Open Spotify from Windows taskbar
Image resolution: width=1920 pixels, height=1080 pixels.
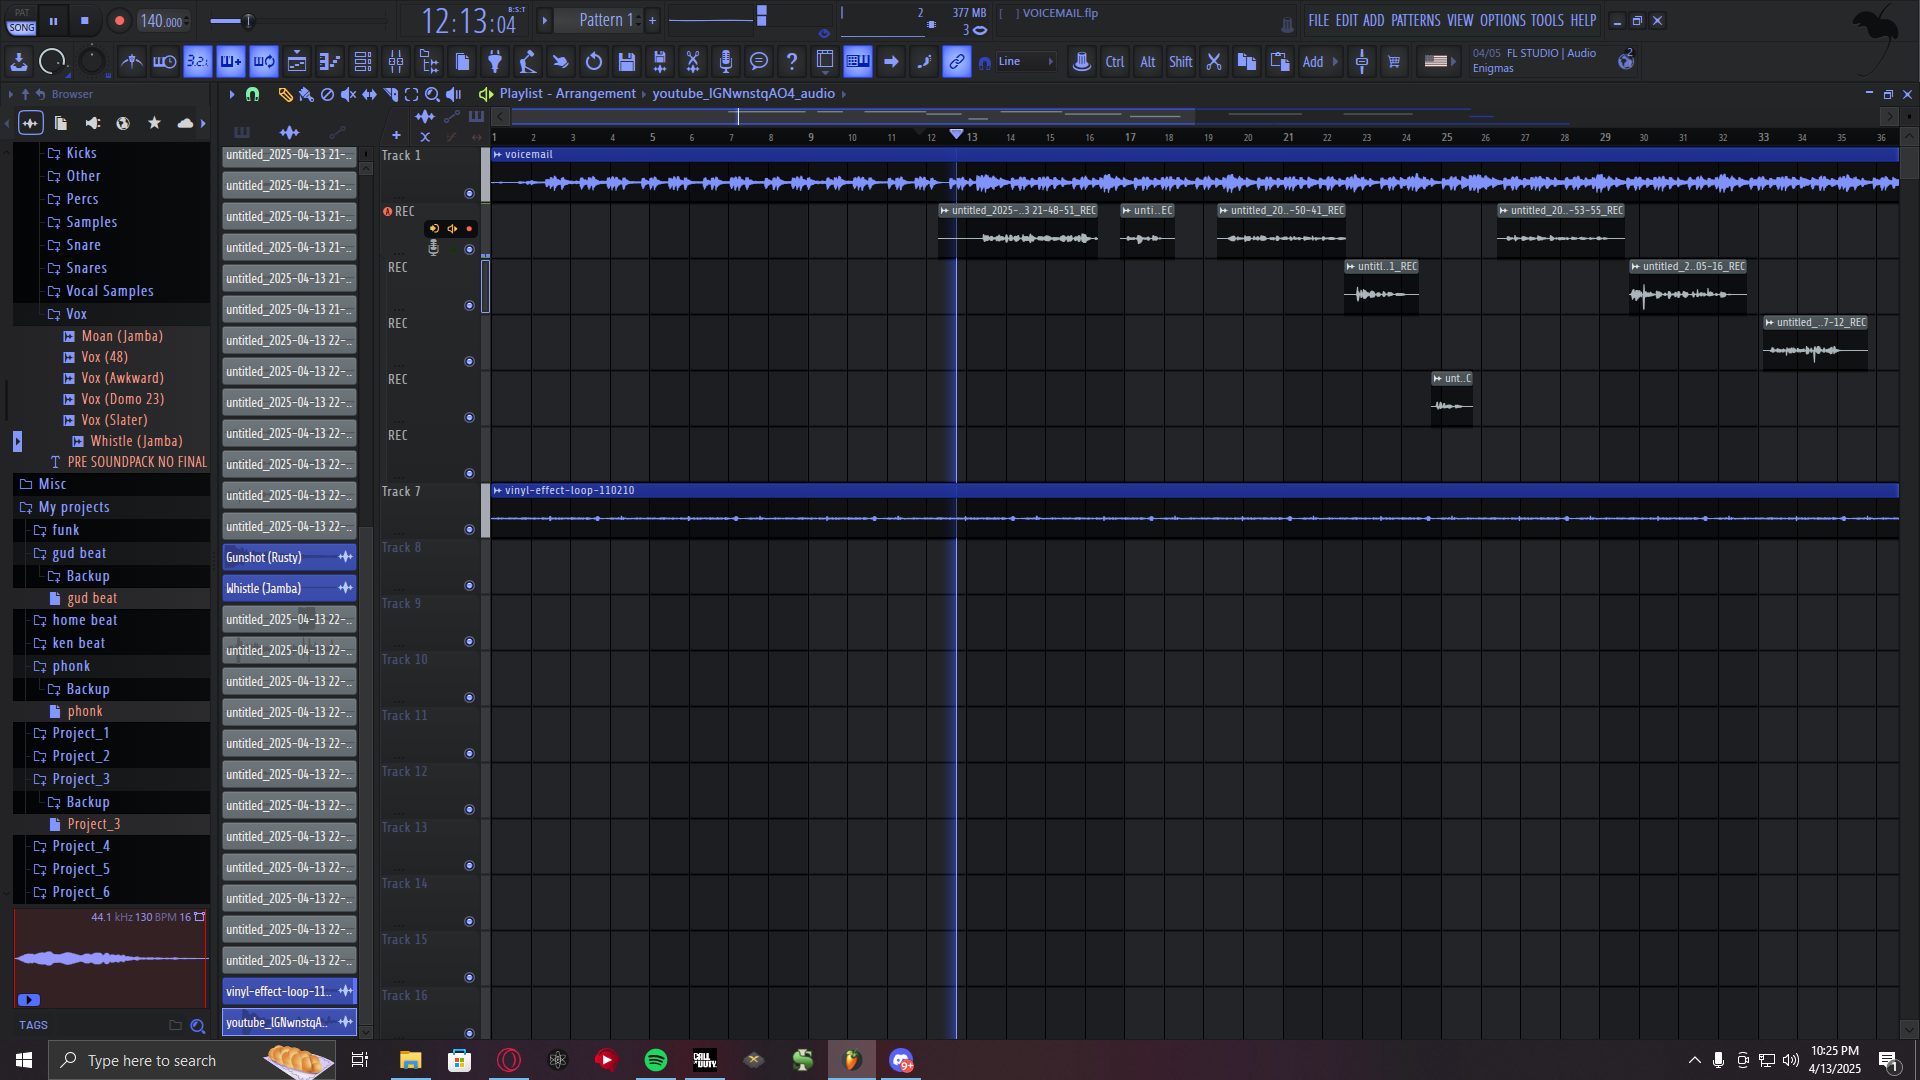point(656,1060)
